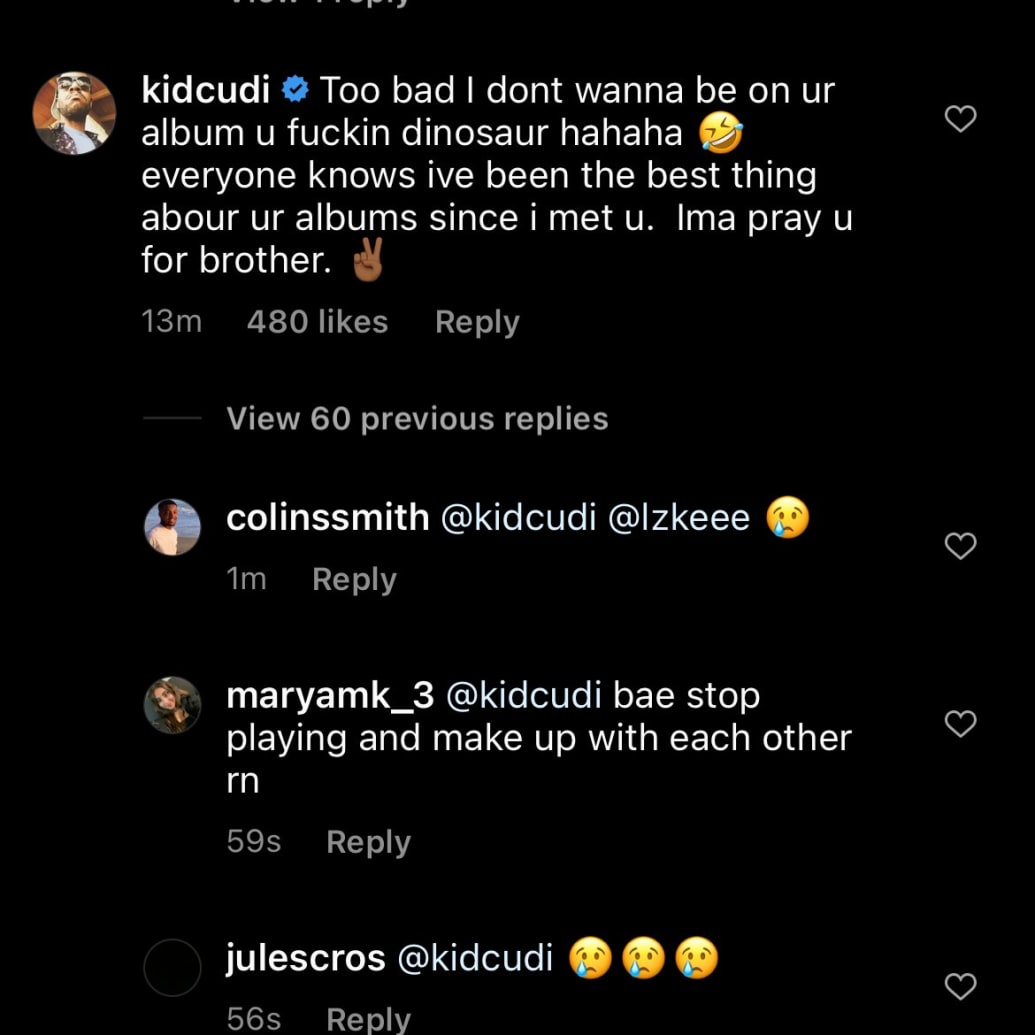Open the julescros username link
1035x1035 pixels.
(x=306, y=957)
